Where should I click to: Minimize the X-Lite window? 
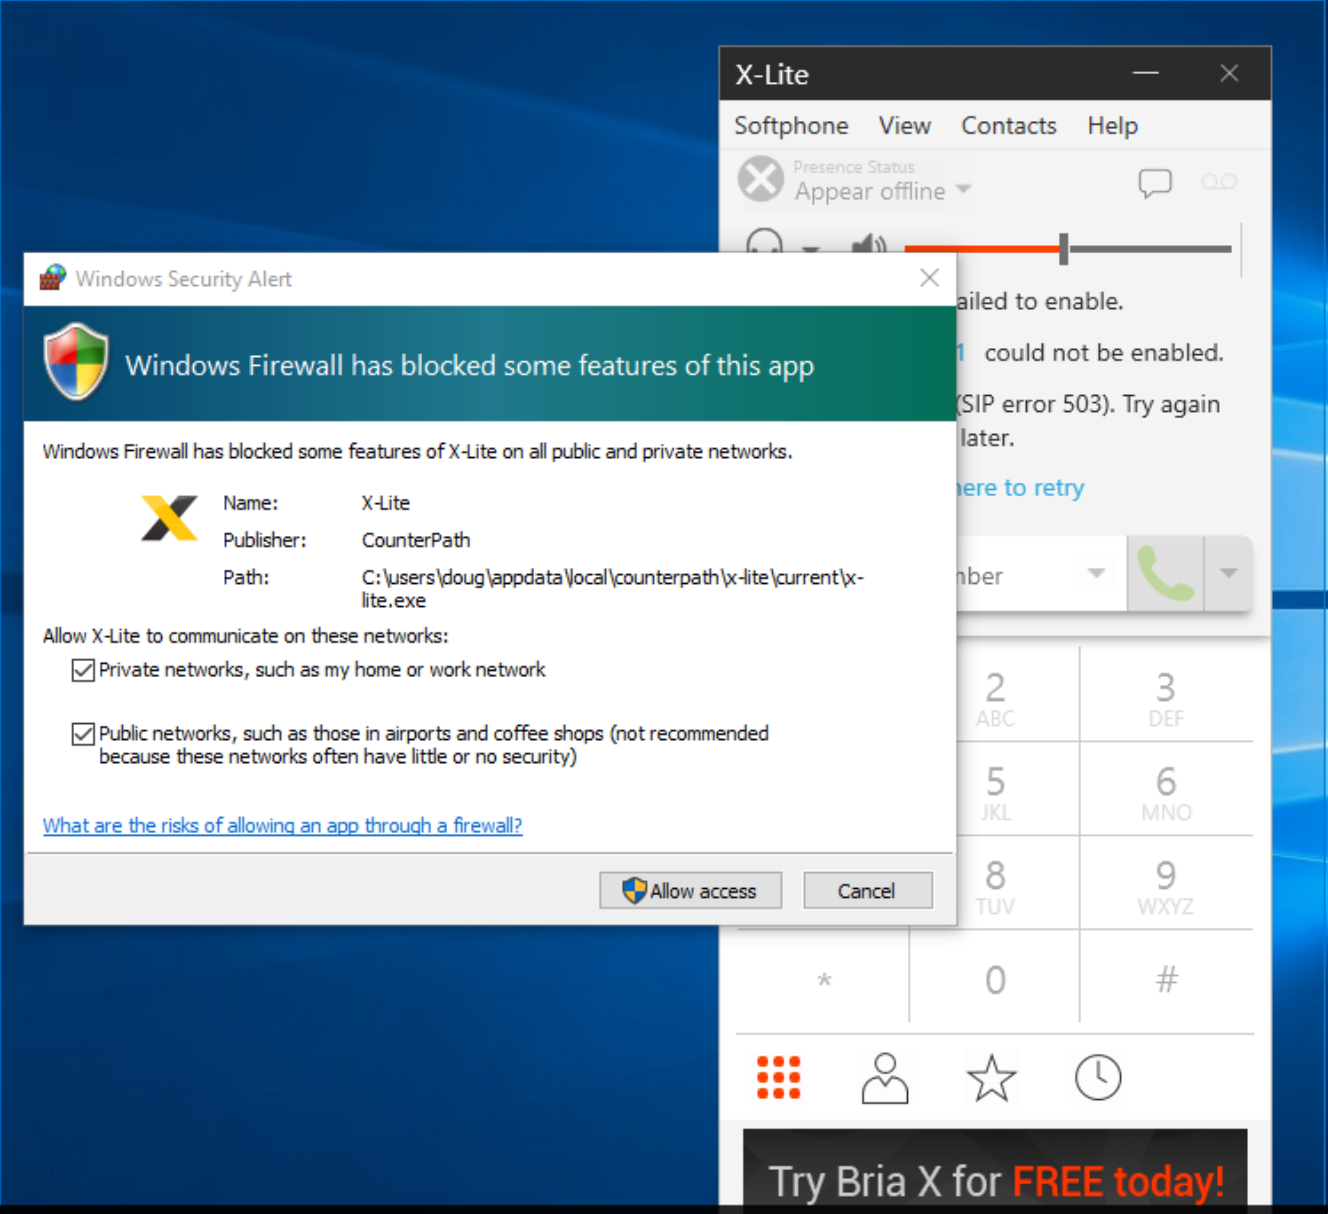(x=1146, y=73)
